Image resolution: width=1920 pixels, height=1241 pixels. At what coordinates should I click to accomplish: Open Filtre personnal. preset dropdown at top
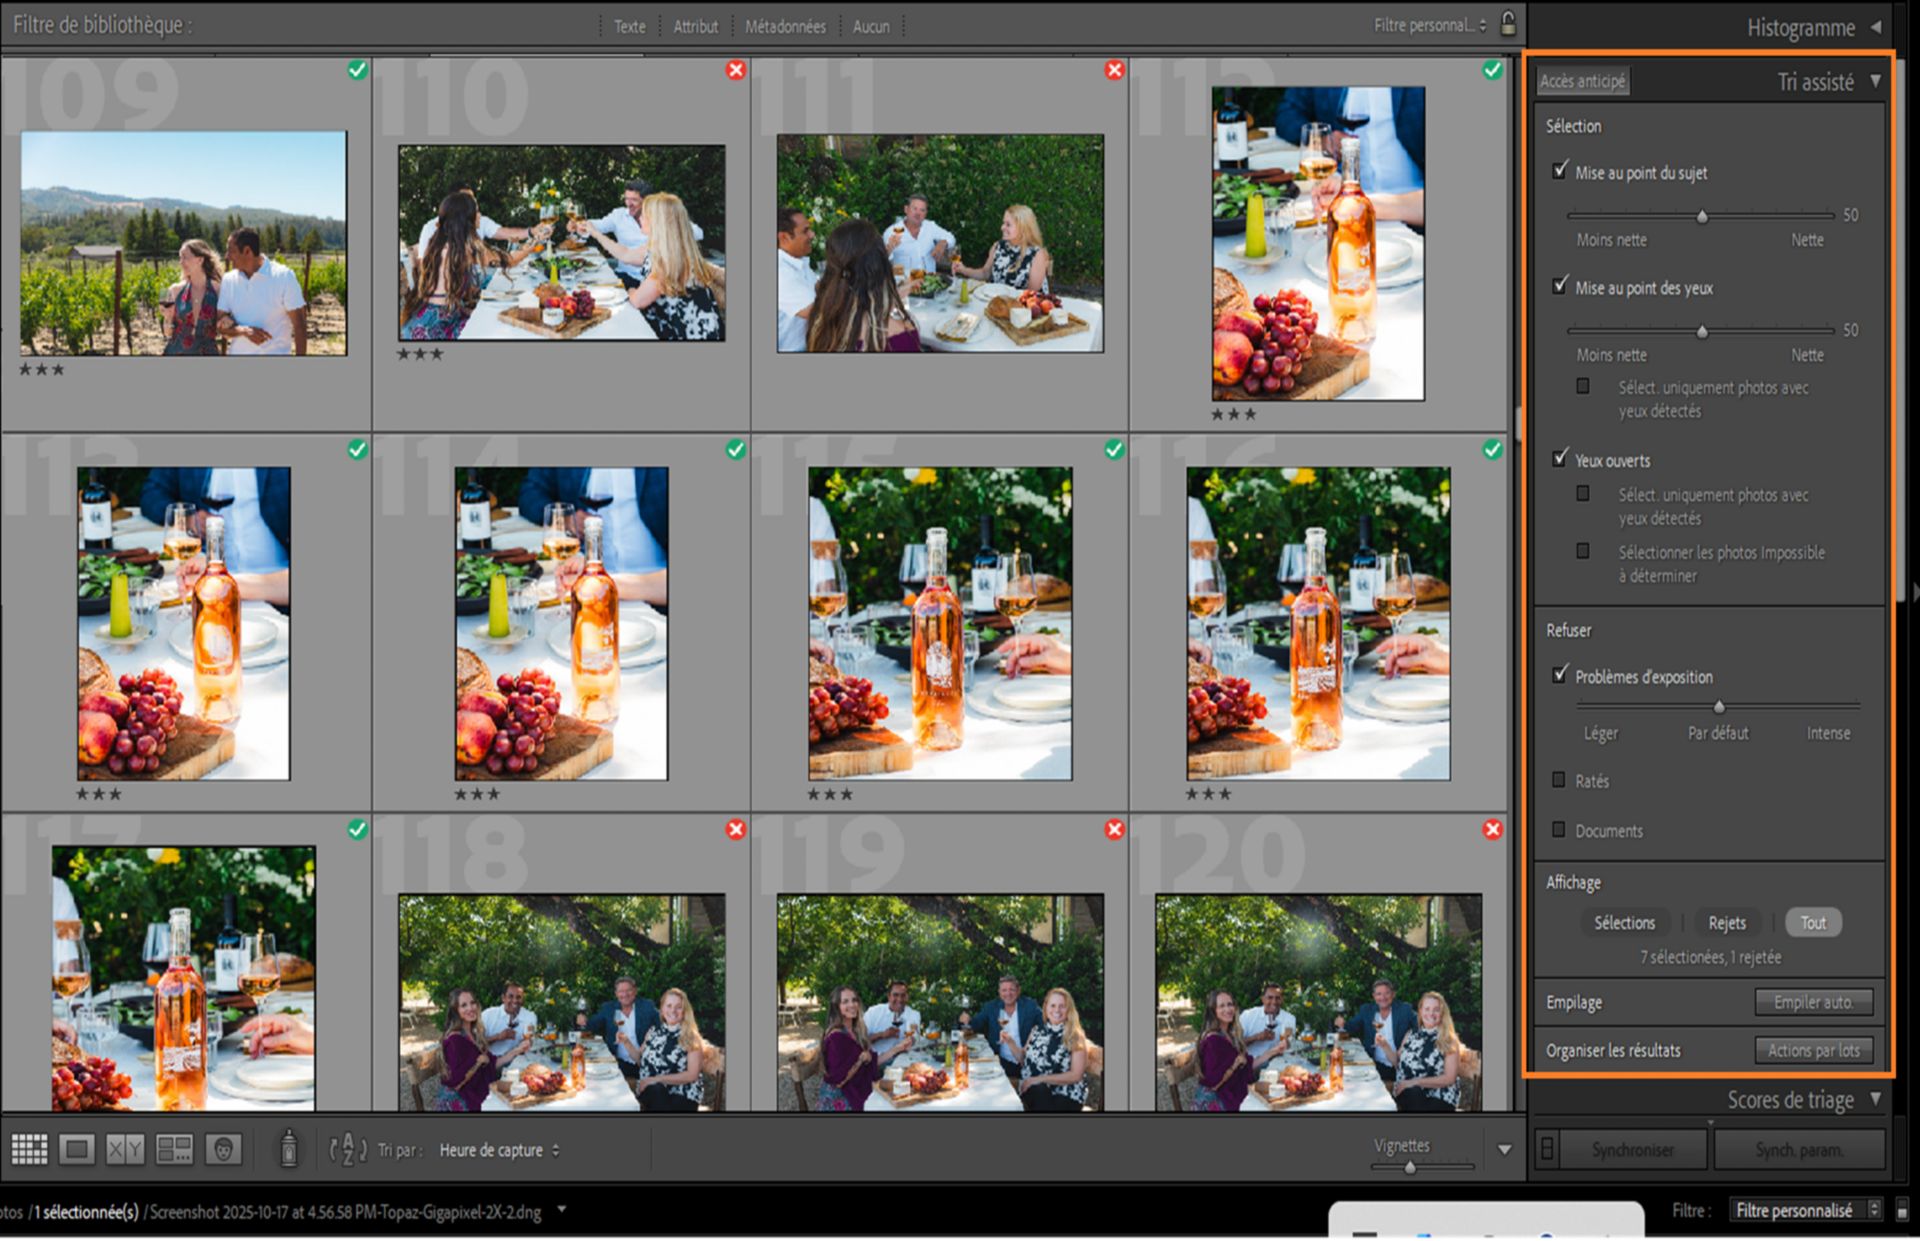pos(1430,25)
